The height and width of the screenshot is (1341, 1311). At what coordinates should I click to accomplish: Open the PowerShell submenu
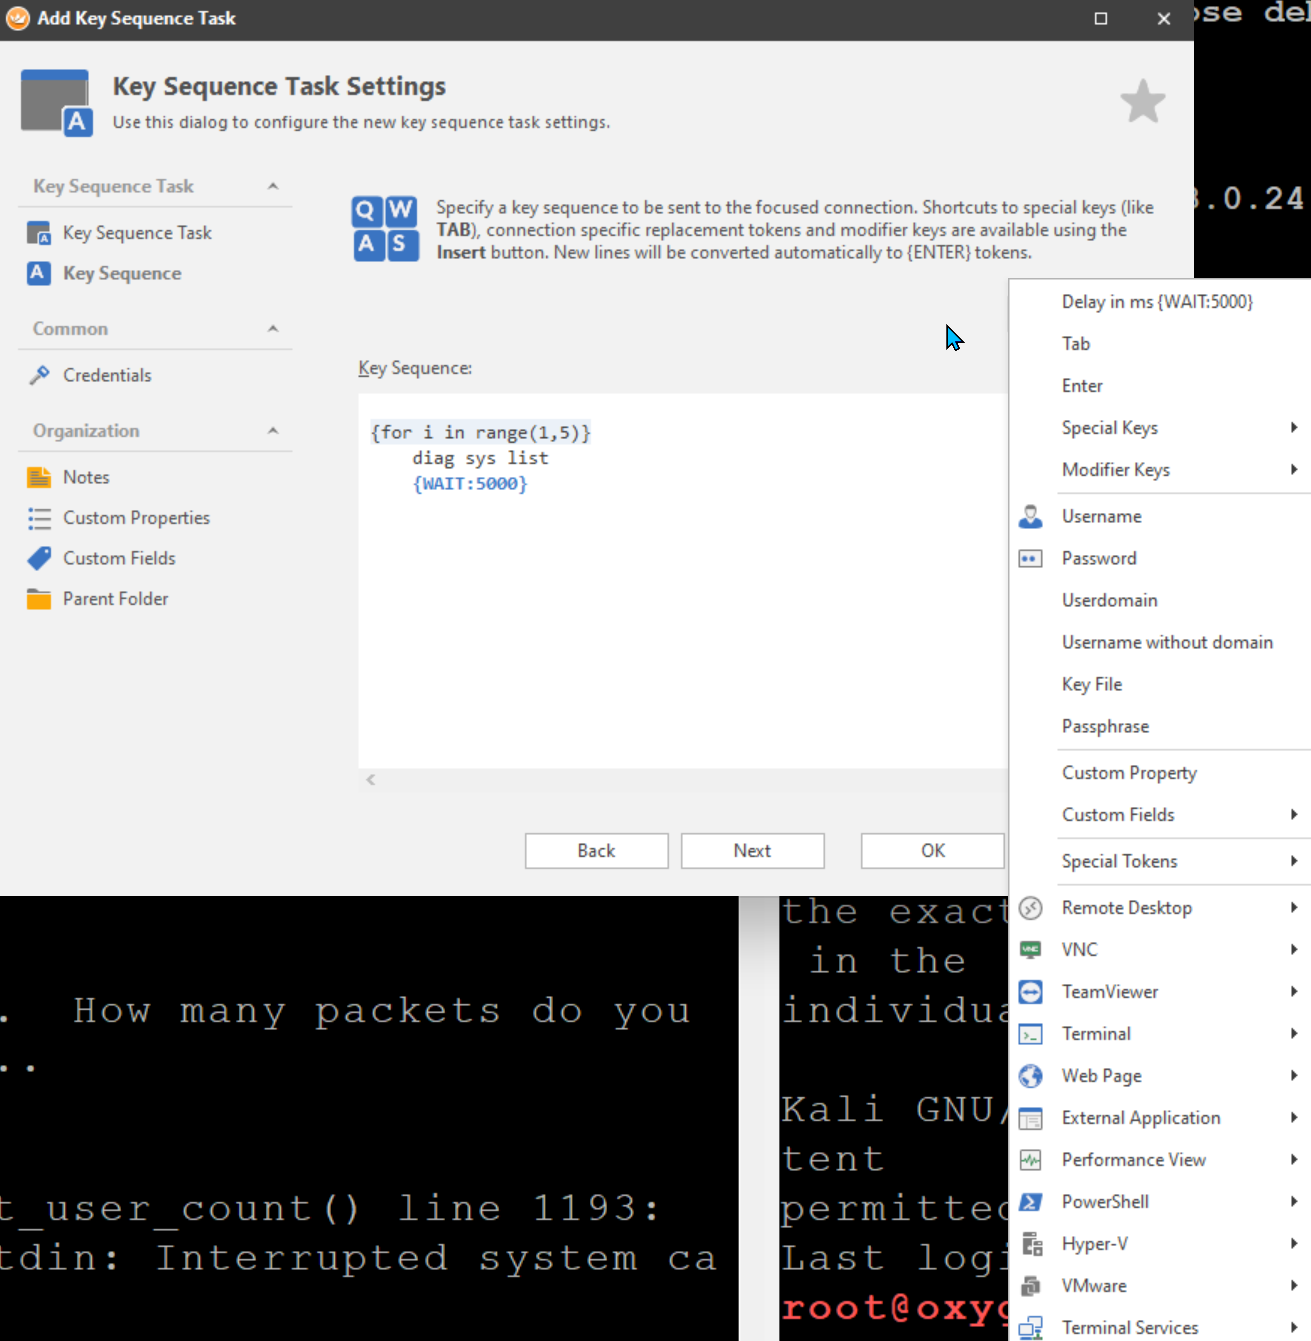click(1104, 1202)
